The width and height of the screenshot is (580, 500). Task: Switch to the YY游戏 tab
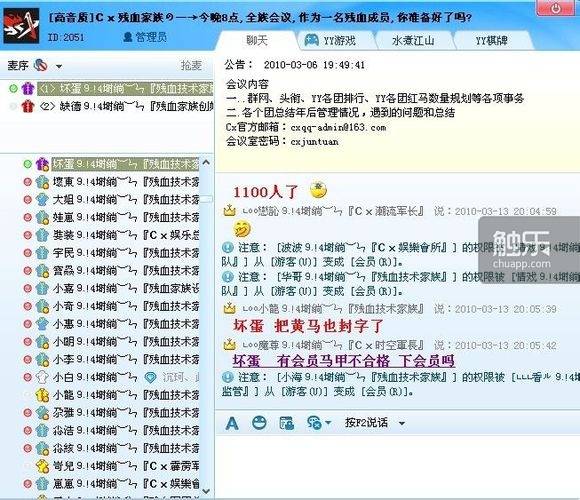330,40
